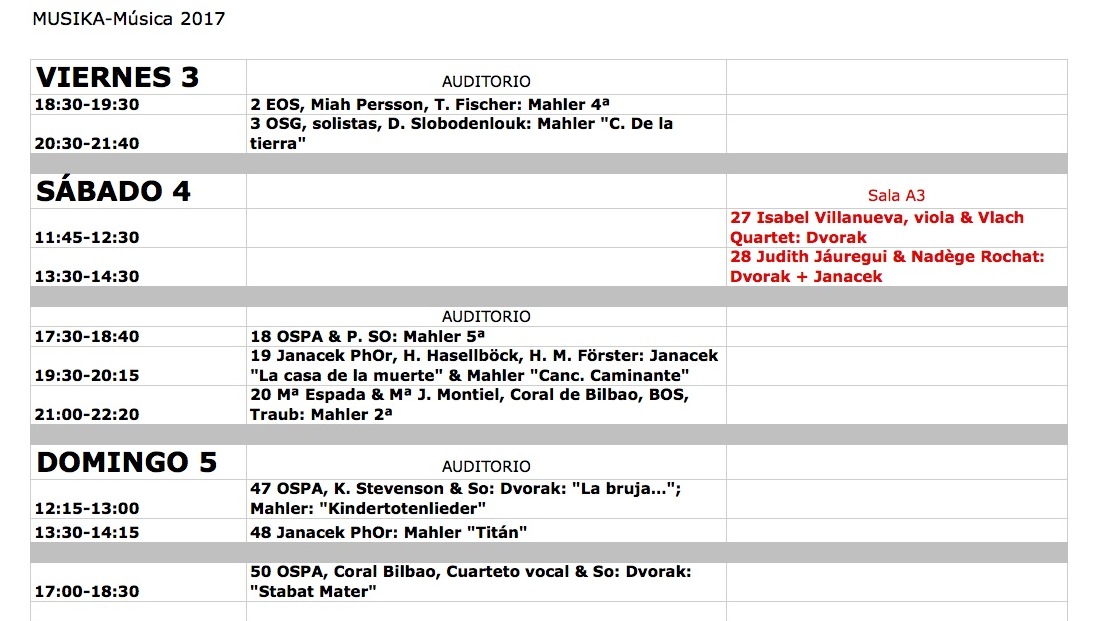Select the 21:00-22:20 time slot cell
1102x621 pixels.
coord(87,414)
